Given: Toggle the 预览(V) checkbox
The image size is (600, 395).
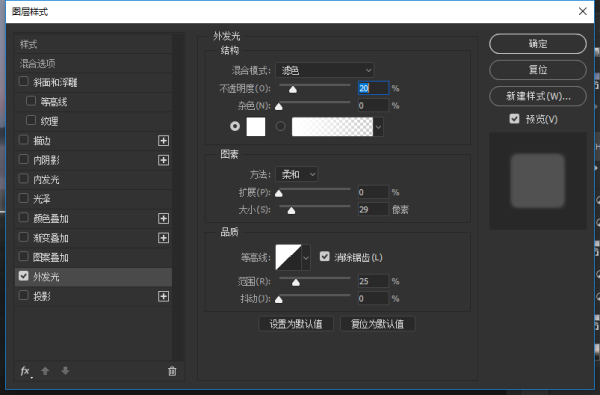Looking at the screenshot, I should (514, 119).
